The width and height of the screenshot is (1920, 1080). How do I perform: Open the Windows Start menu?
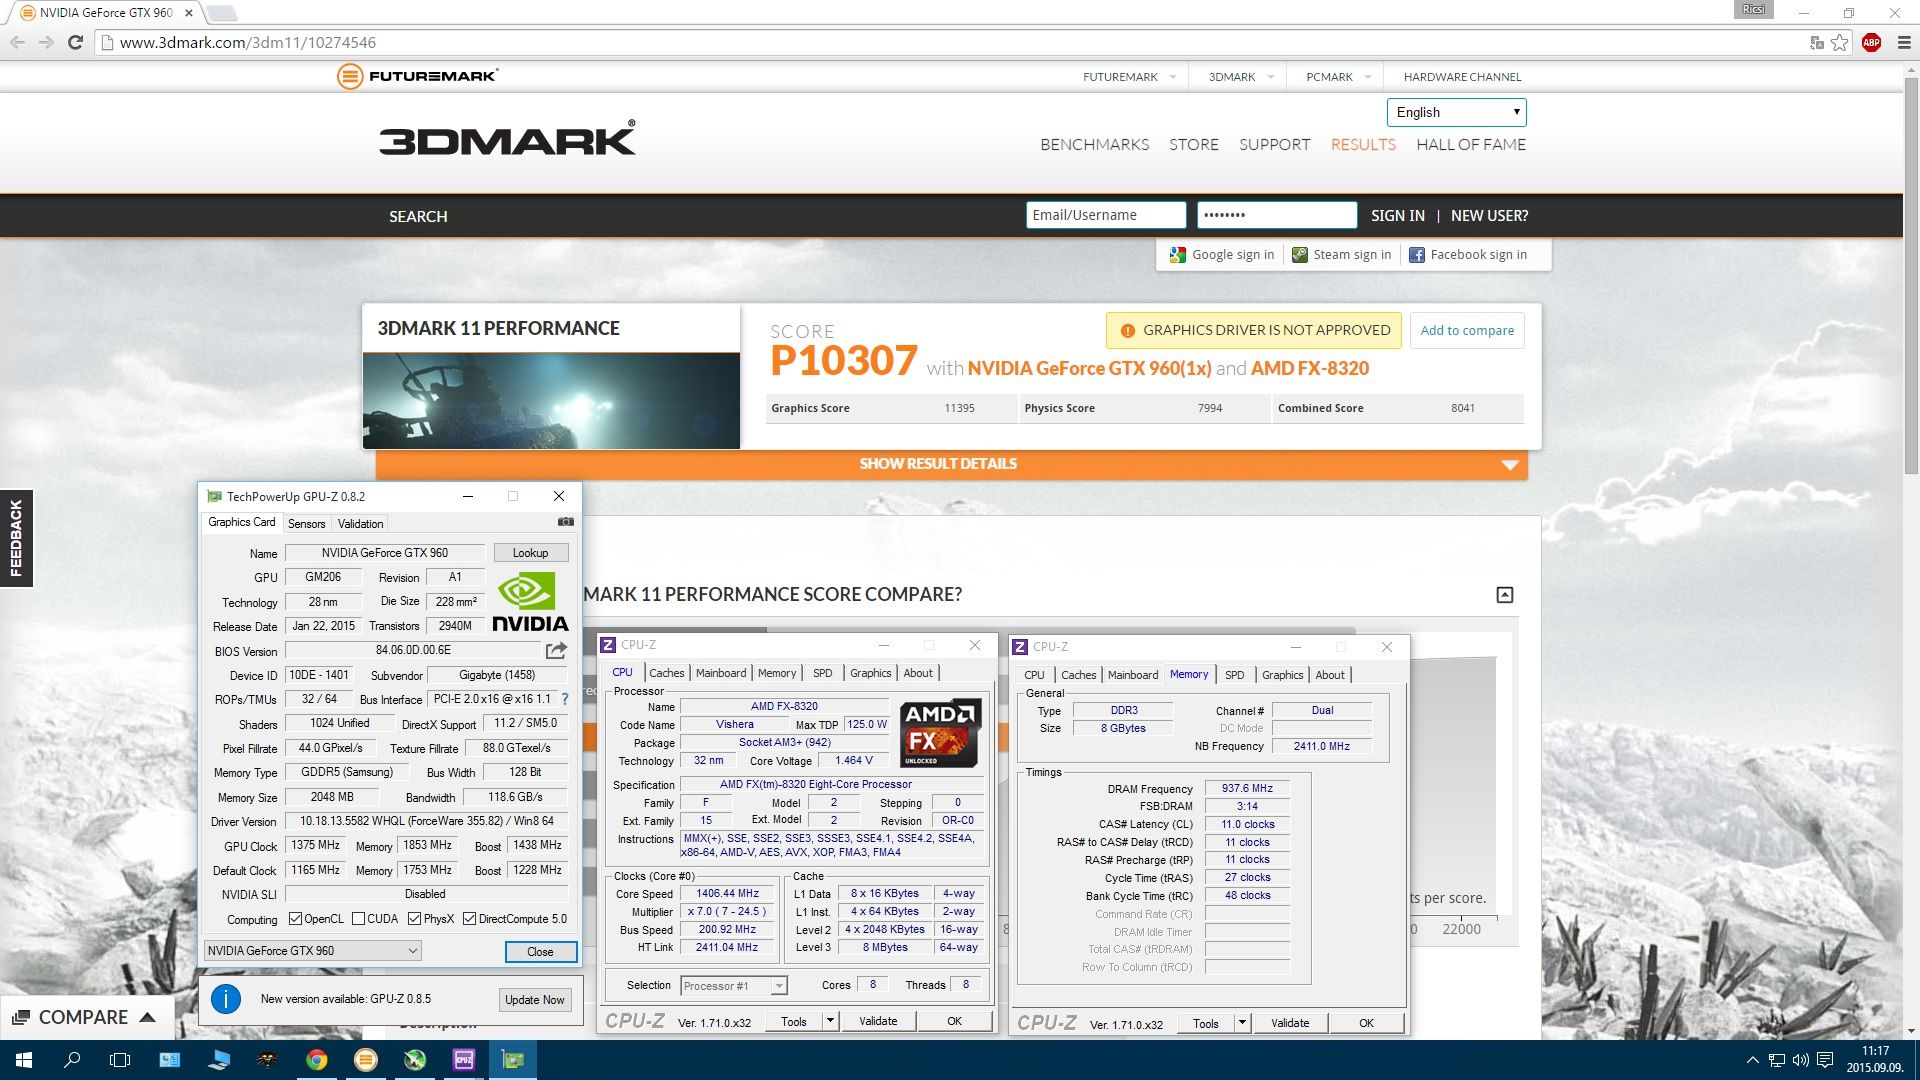(x=24, y=1060)
